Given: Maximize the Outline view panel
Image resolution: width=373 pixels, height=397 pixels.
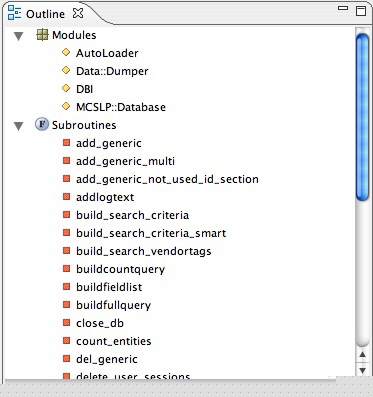Looking at the screenshot, I should [x=361, y=11].
